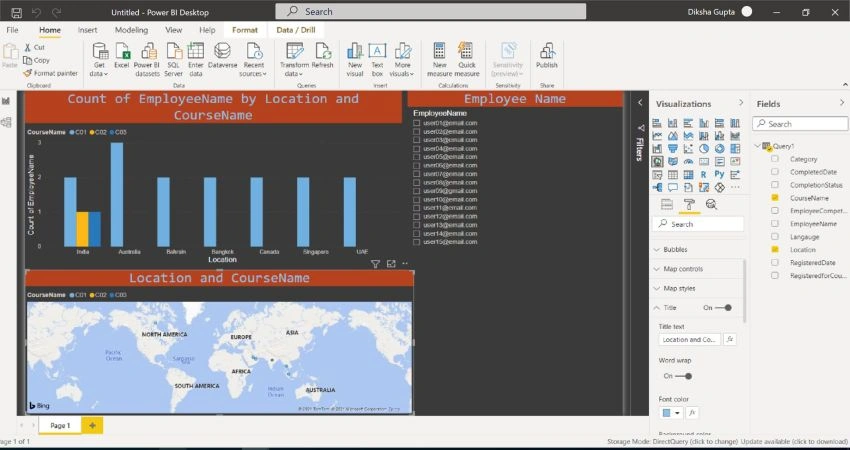Open the Font color swatch picker
Image resolution: width=850 pixels, height=450 pixels.
(671, 413)
